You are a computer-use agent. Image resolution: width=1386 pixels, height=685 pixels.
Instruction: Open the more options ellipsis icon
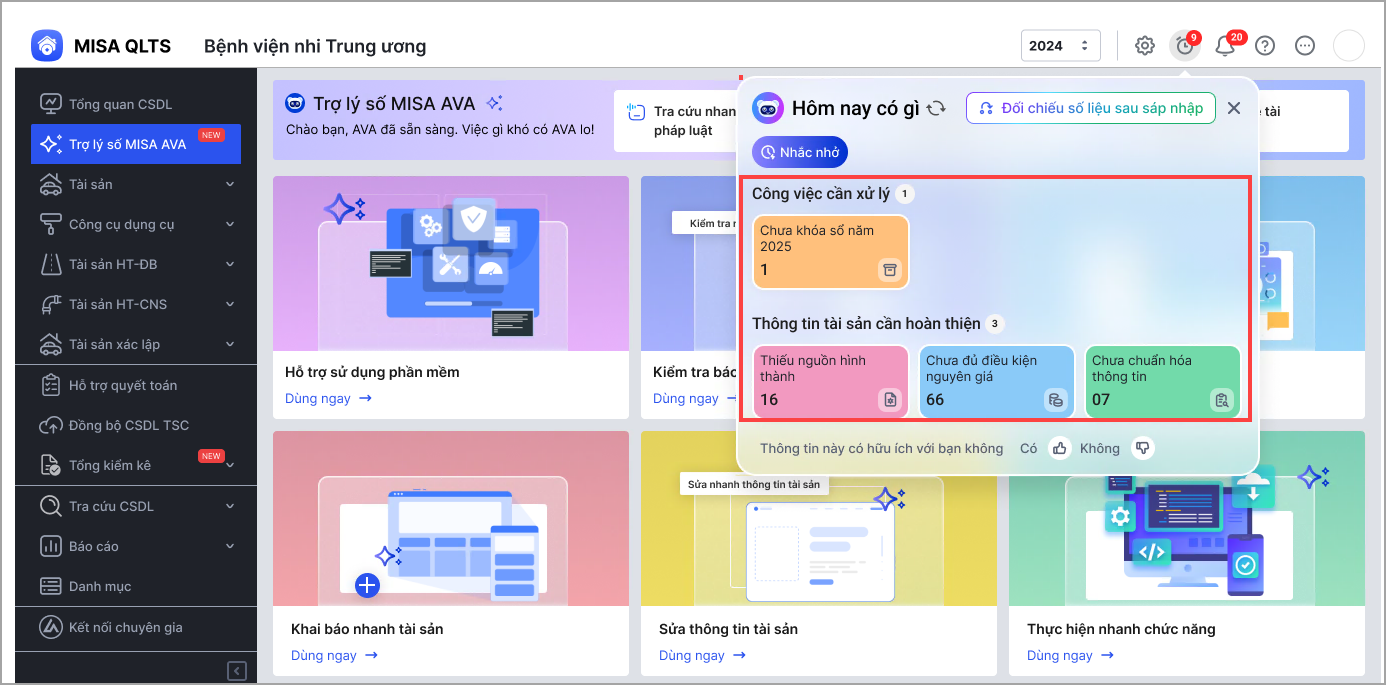(1305, 46)
